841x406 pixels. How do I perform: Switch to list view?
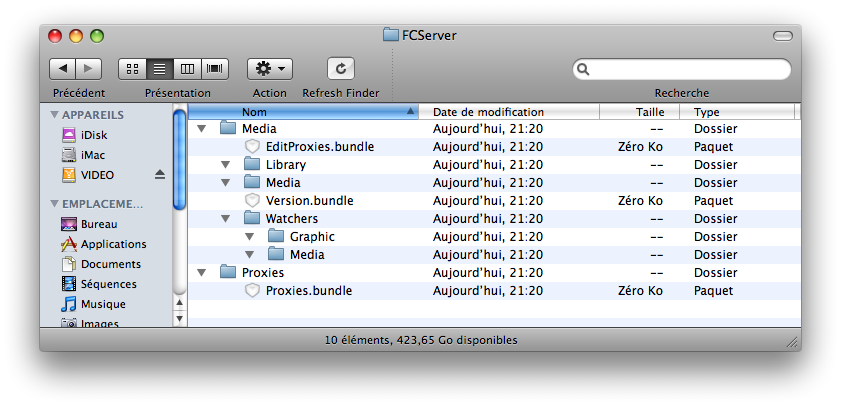point(160,69)
